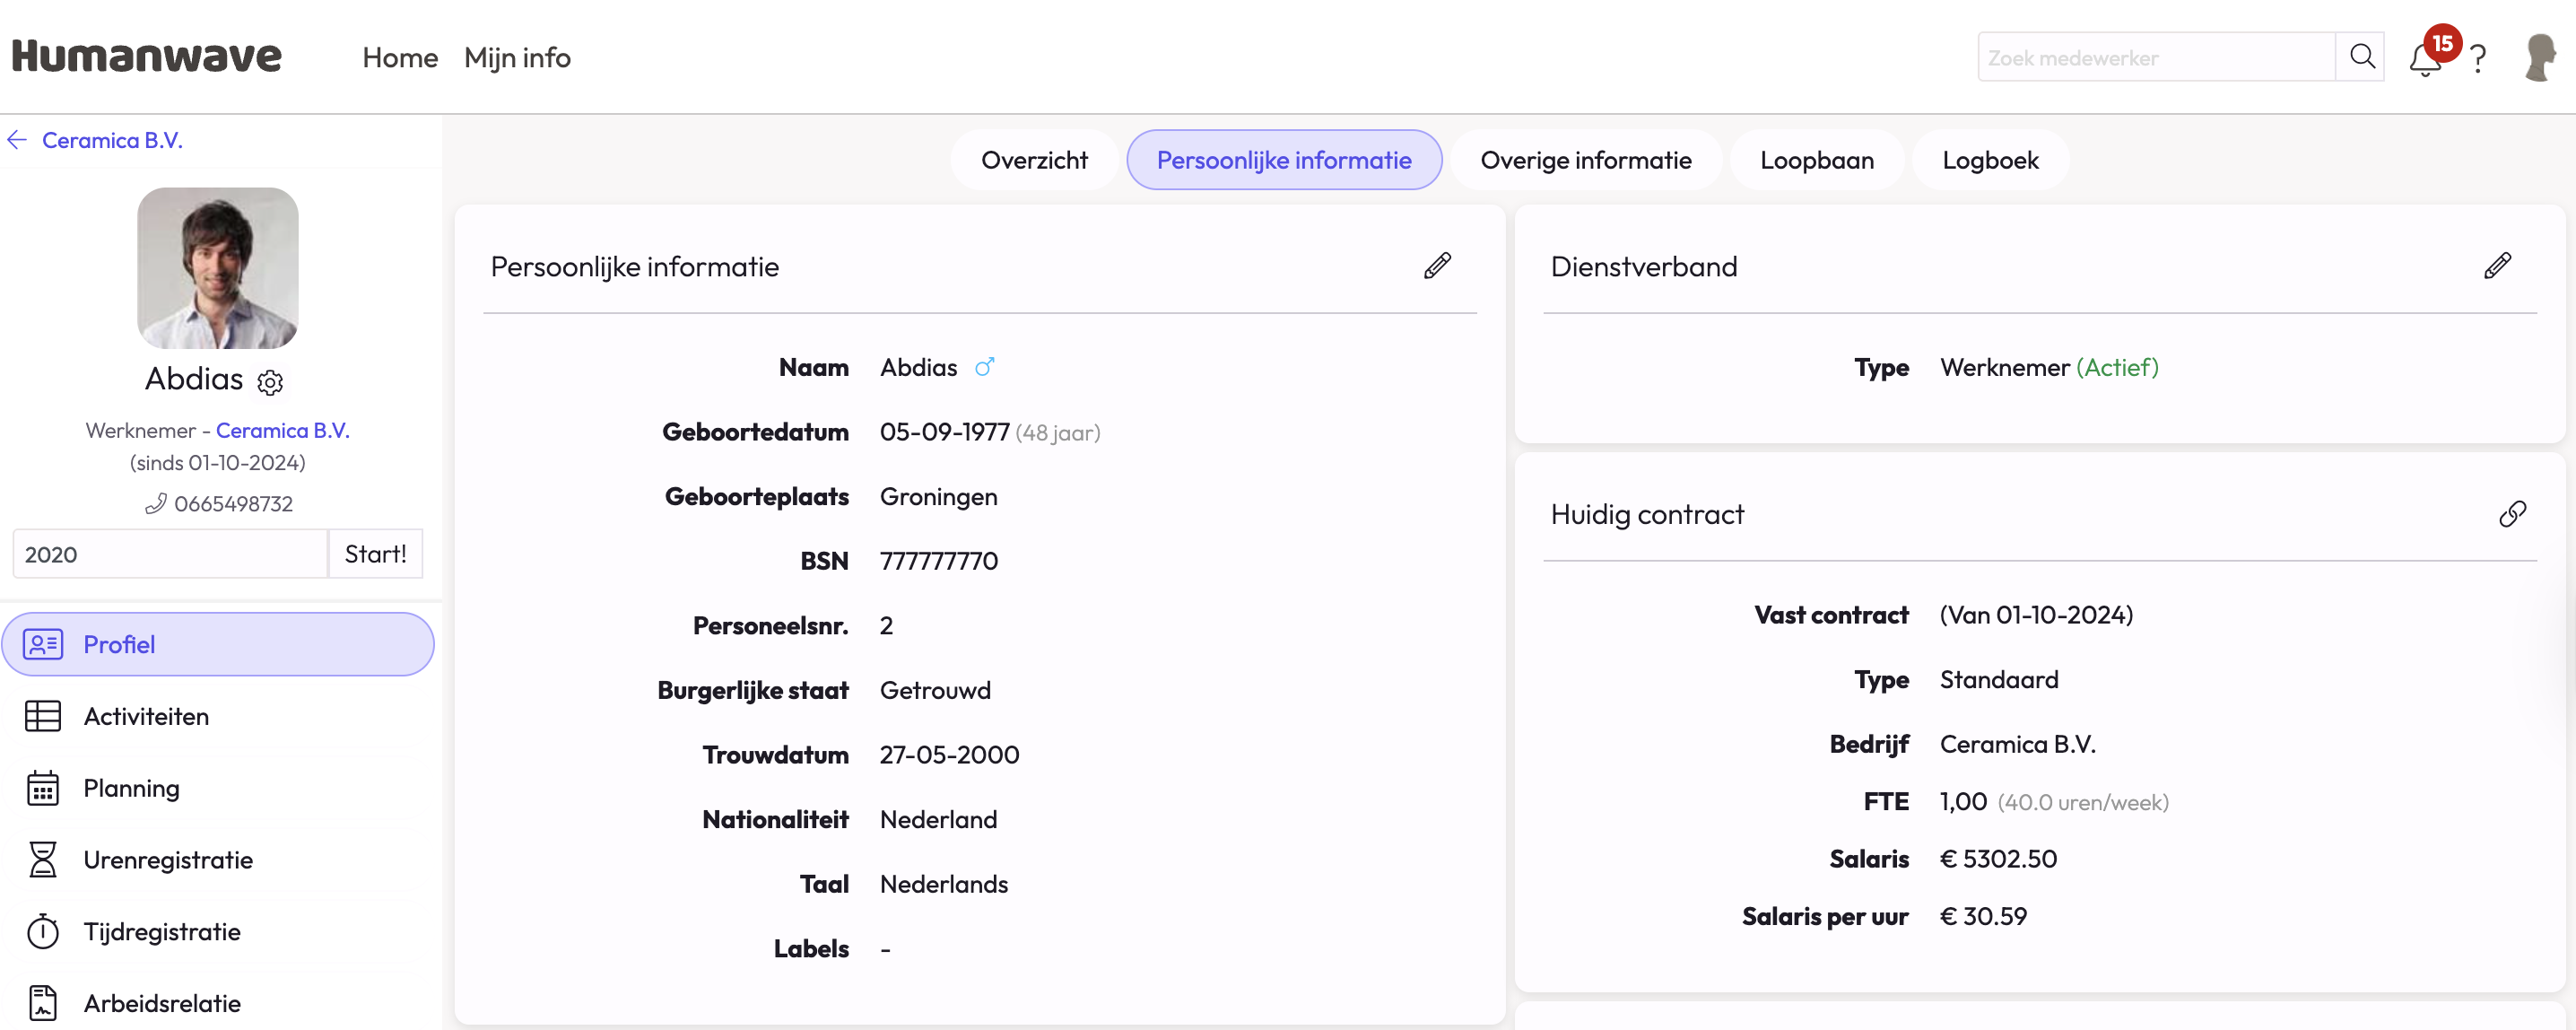Click back arrow to Ceramica B.V.

pos(17,140)
